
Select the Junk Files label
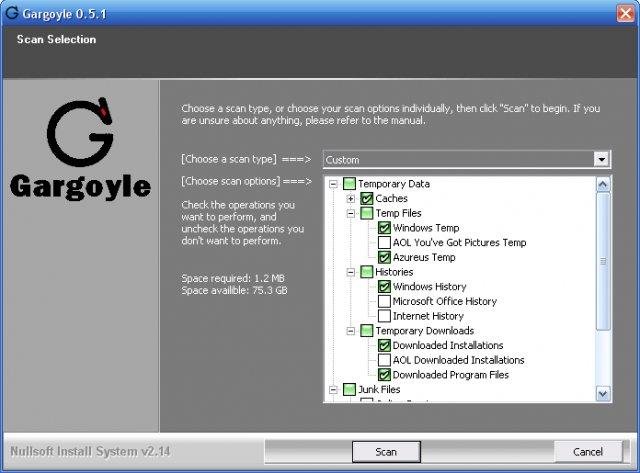(379, 390)
